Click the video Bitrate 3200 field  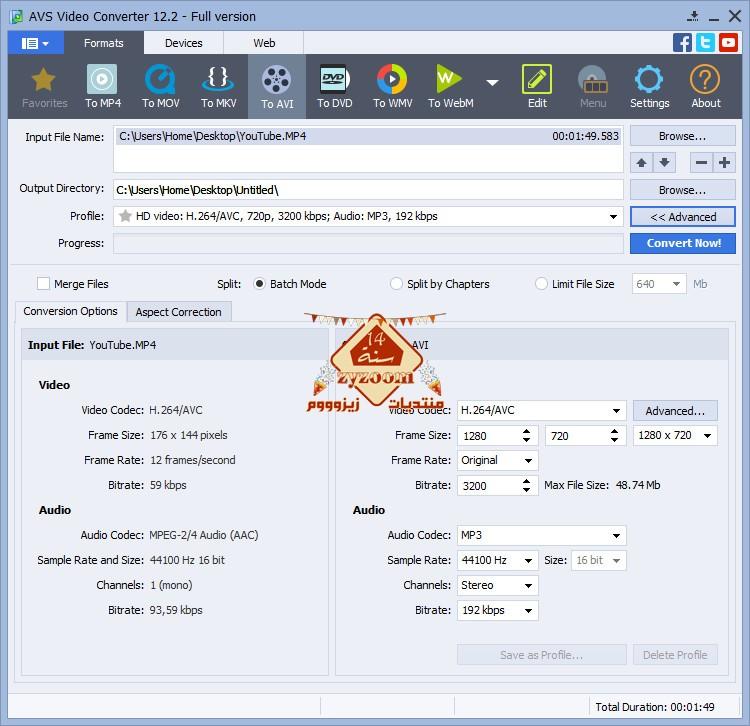(497, 485)
